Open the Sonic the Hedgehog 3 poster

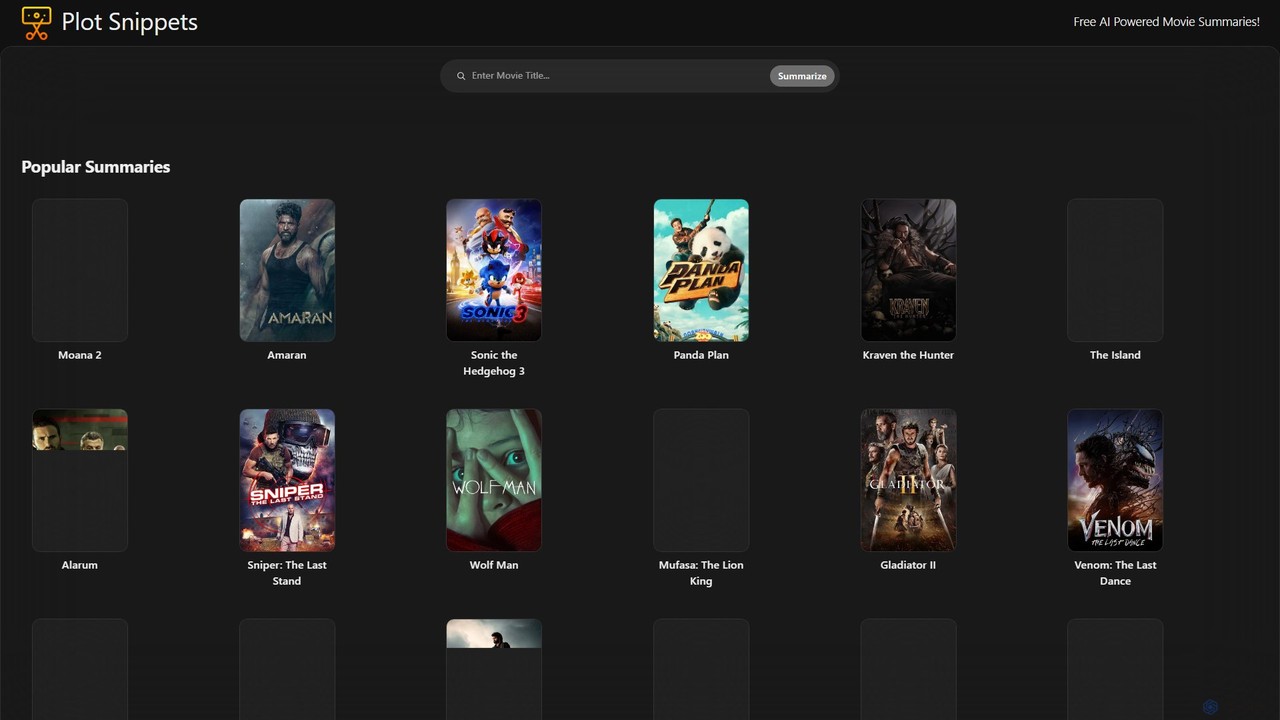(494, 270)
